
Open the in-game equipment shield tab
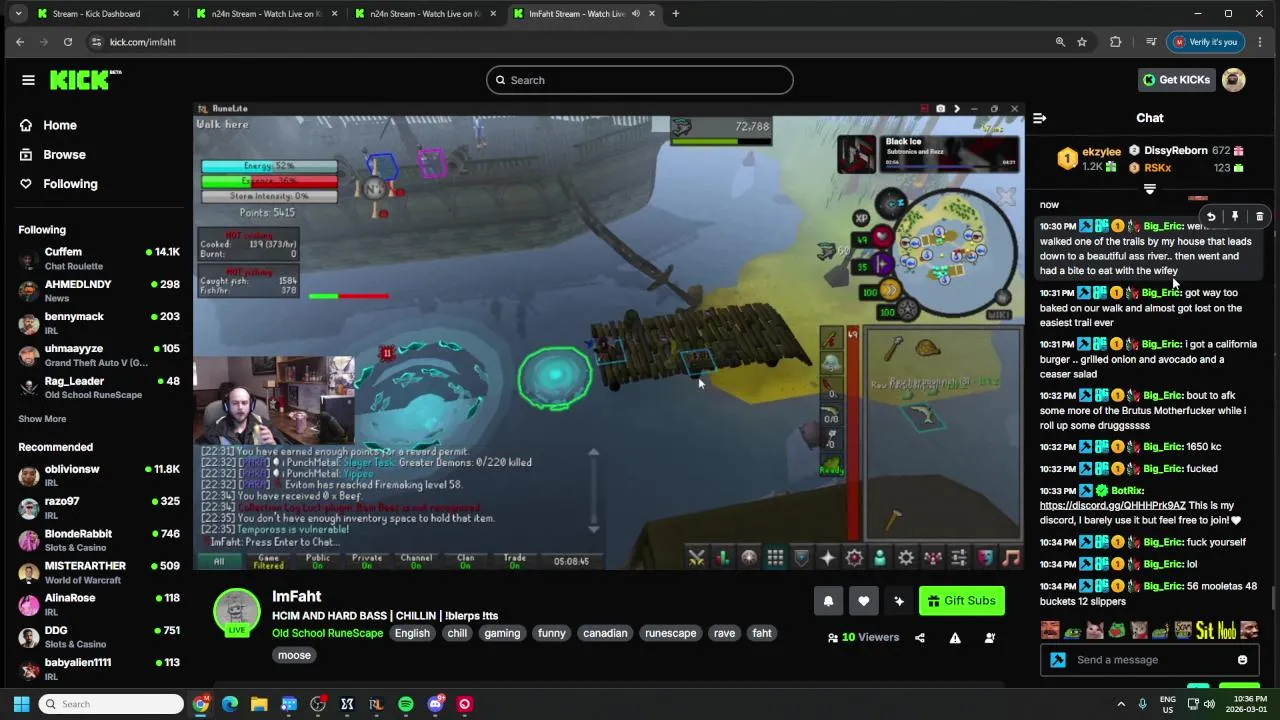coord(801,558)
